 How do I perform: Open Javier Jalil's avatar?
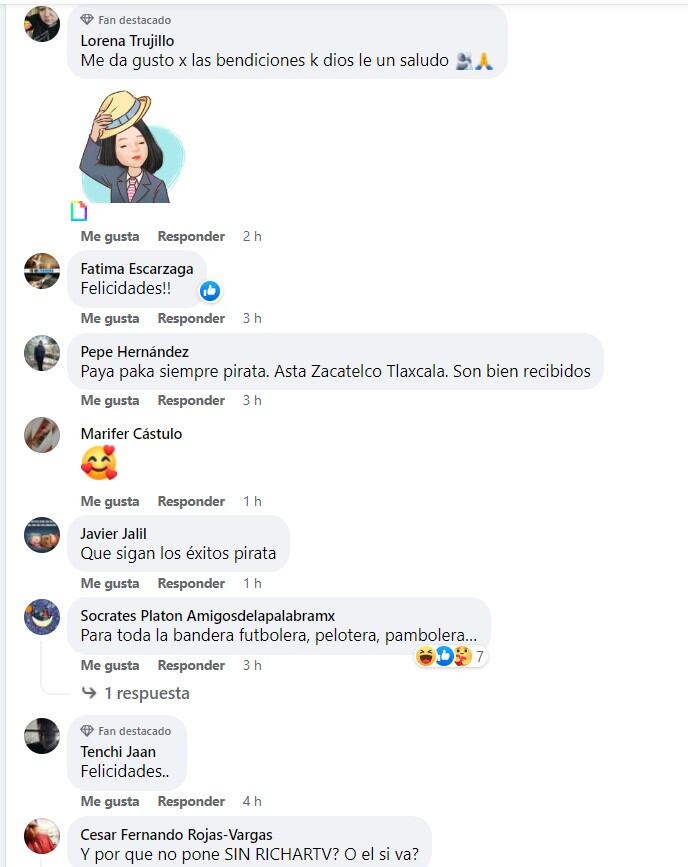point(42,535)
